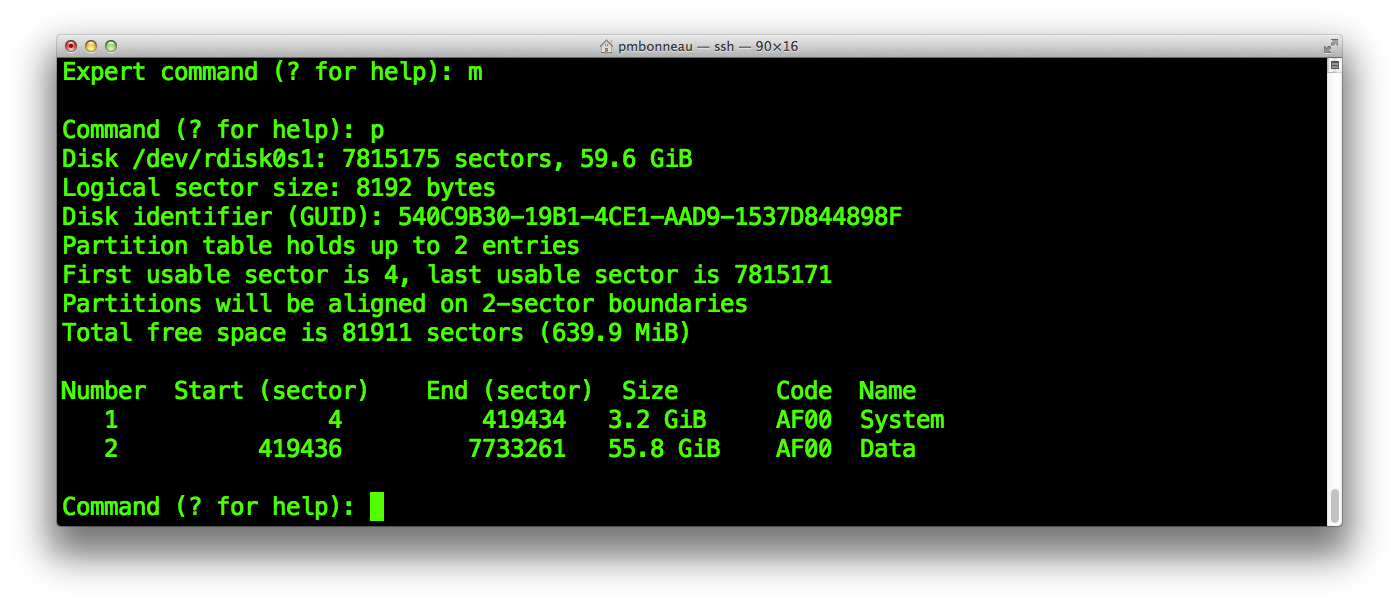The image size is (1399, 605).
Task: Click the first AF00 code in partition 1
Action: pyautogui.click(x=804, y=420)
